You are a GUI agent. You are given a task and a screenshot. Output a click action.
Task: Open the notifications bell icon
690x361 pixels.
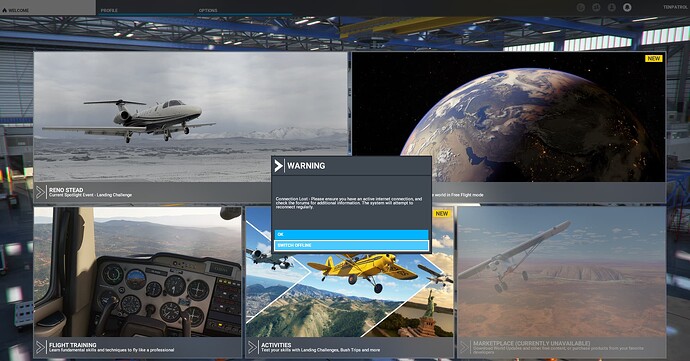(x=627, y=7)
